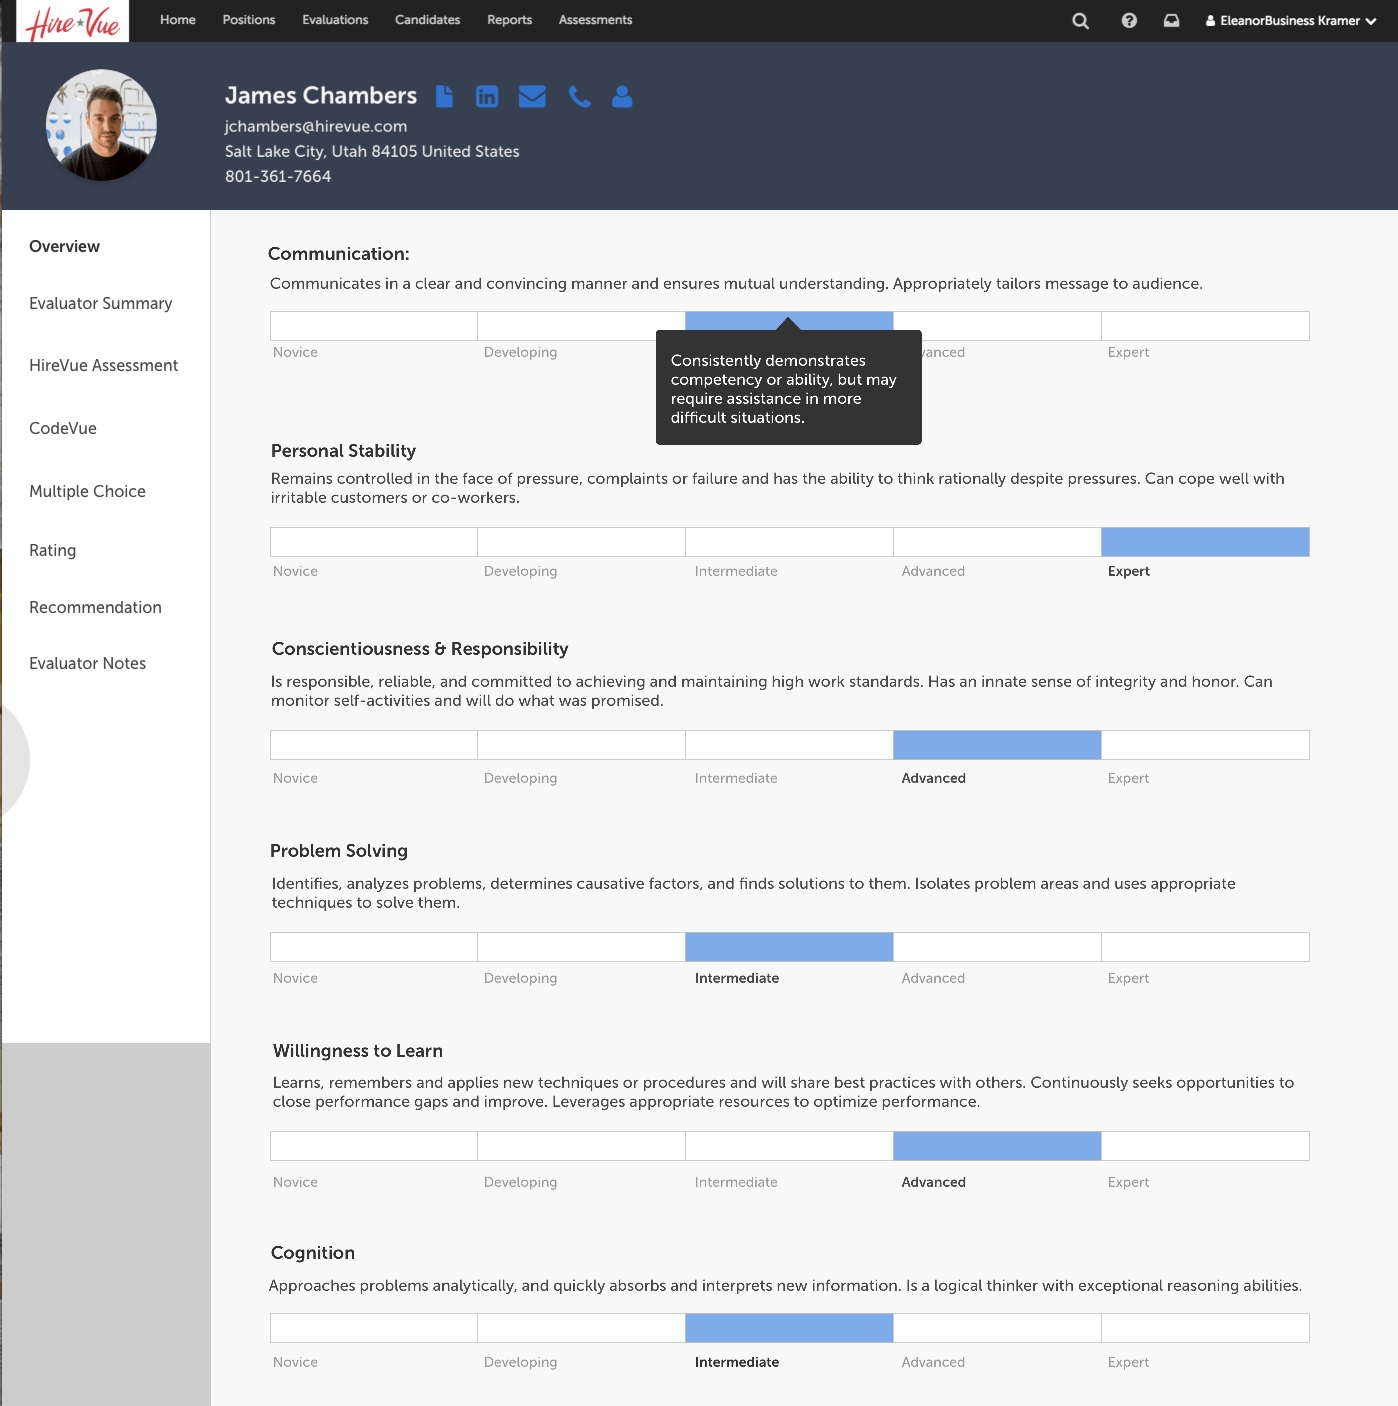Go to the Multiple Choice results
Image resolution: width=1398 pixels, height=1406 pixels.
pos(87,491)
